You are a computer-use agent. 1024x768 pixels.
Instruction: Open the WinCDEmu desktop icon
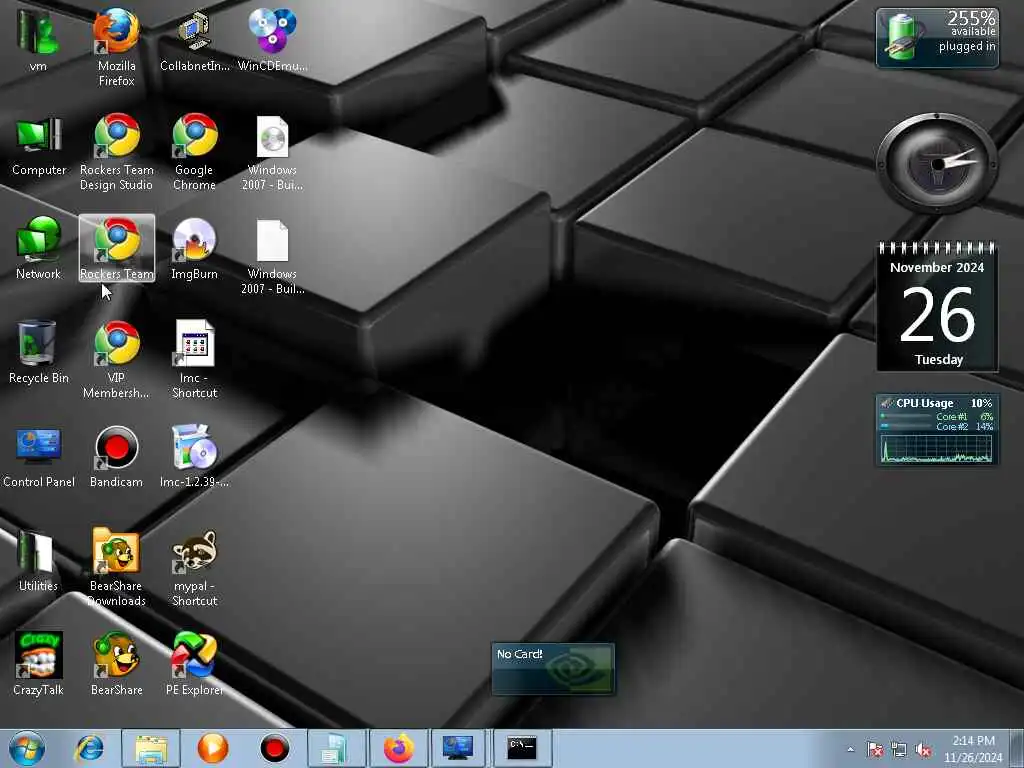pos(272,39)
